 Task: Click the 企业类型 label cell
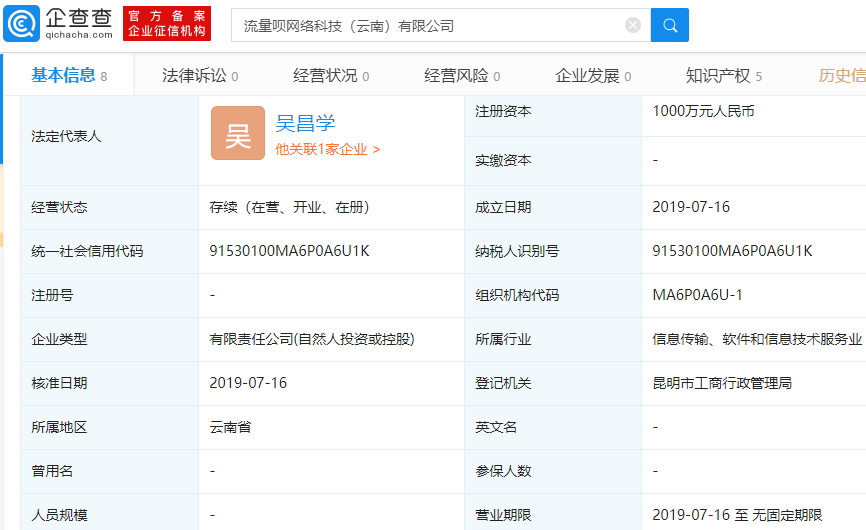point(110,340)
